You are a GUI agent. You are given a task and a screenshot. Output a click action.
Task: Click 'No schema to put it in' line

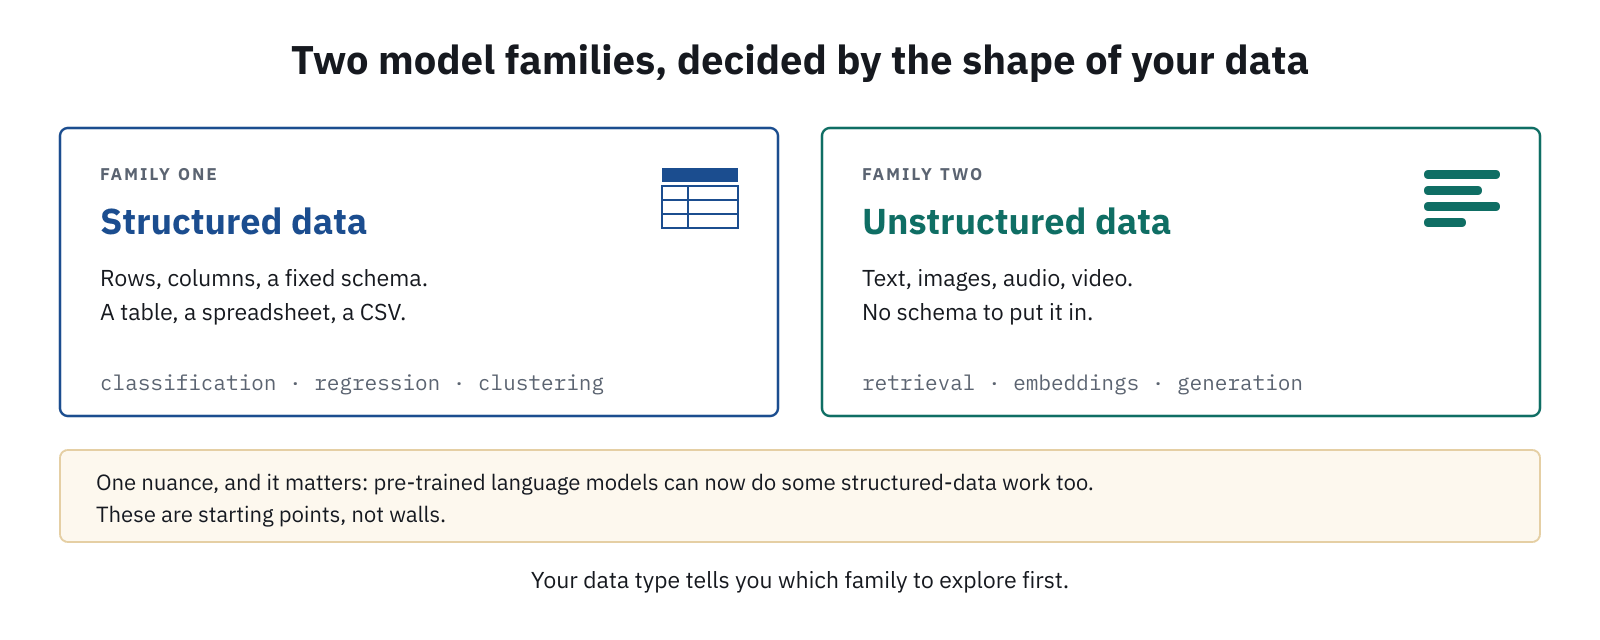[x=977, y=312]
